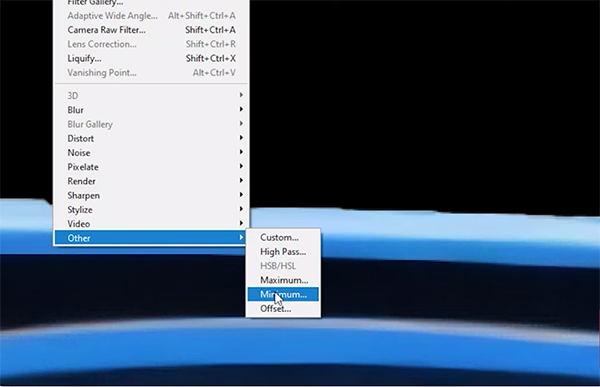This screenshot has height=387, width=600.
Task: Select Minimum filter in Other submenu
Action: [x=283, y=294]
